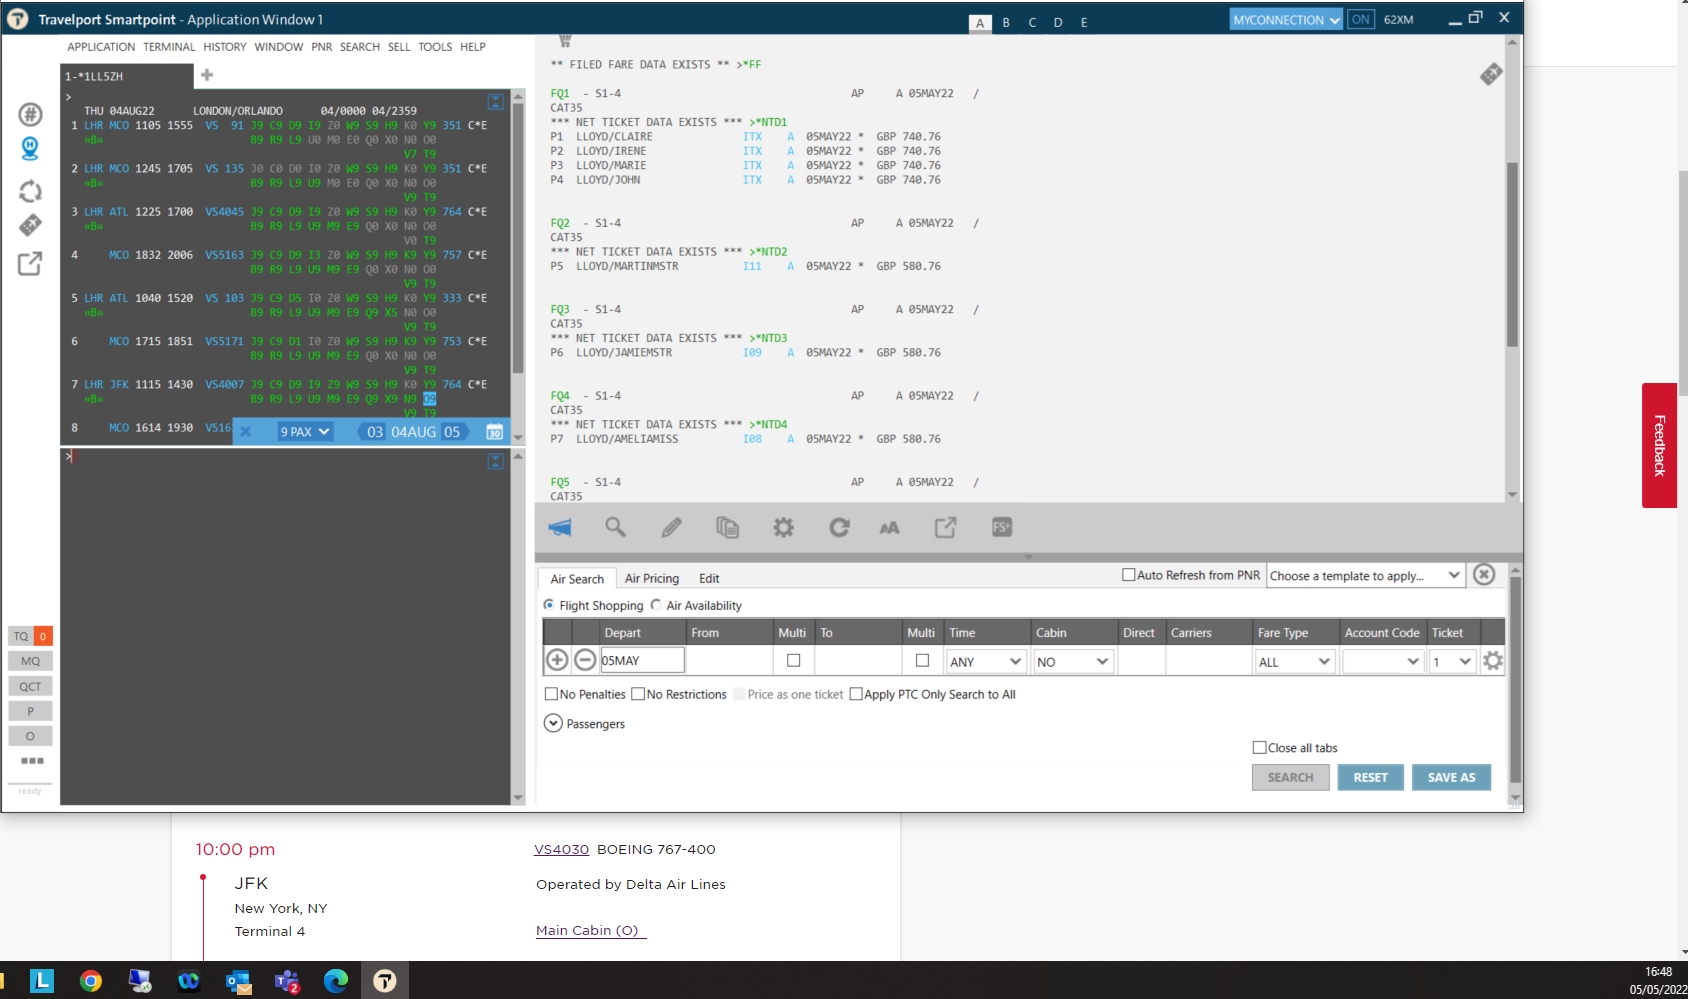Open the Time dropdown showing ANY

point(986,661)
